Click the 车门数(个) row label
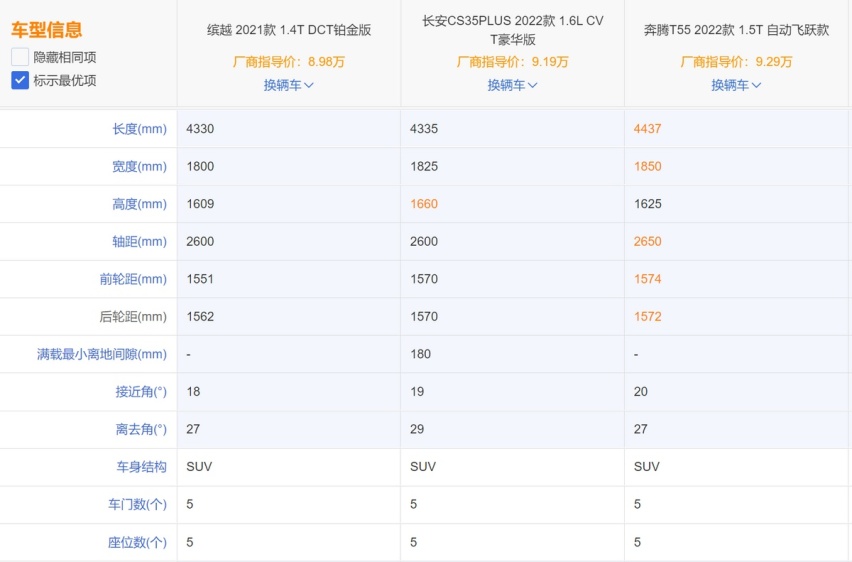The height and width of the screenshot is (562, 852). [x=137, y=504]
